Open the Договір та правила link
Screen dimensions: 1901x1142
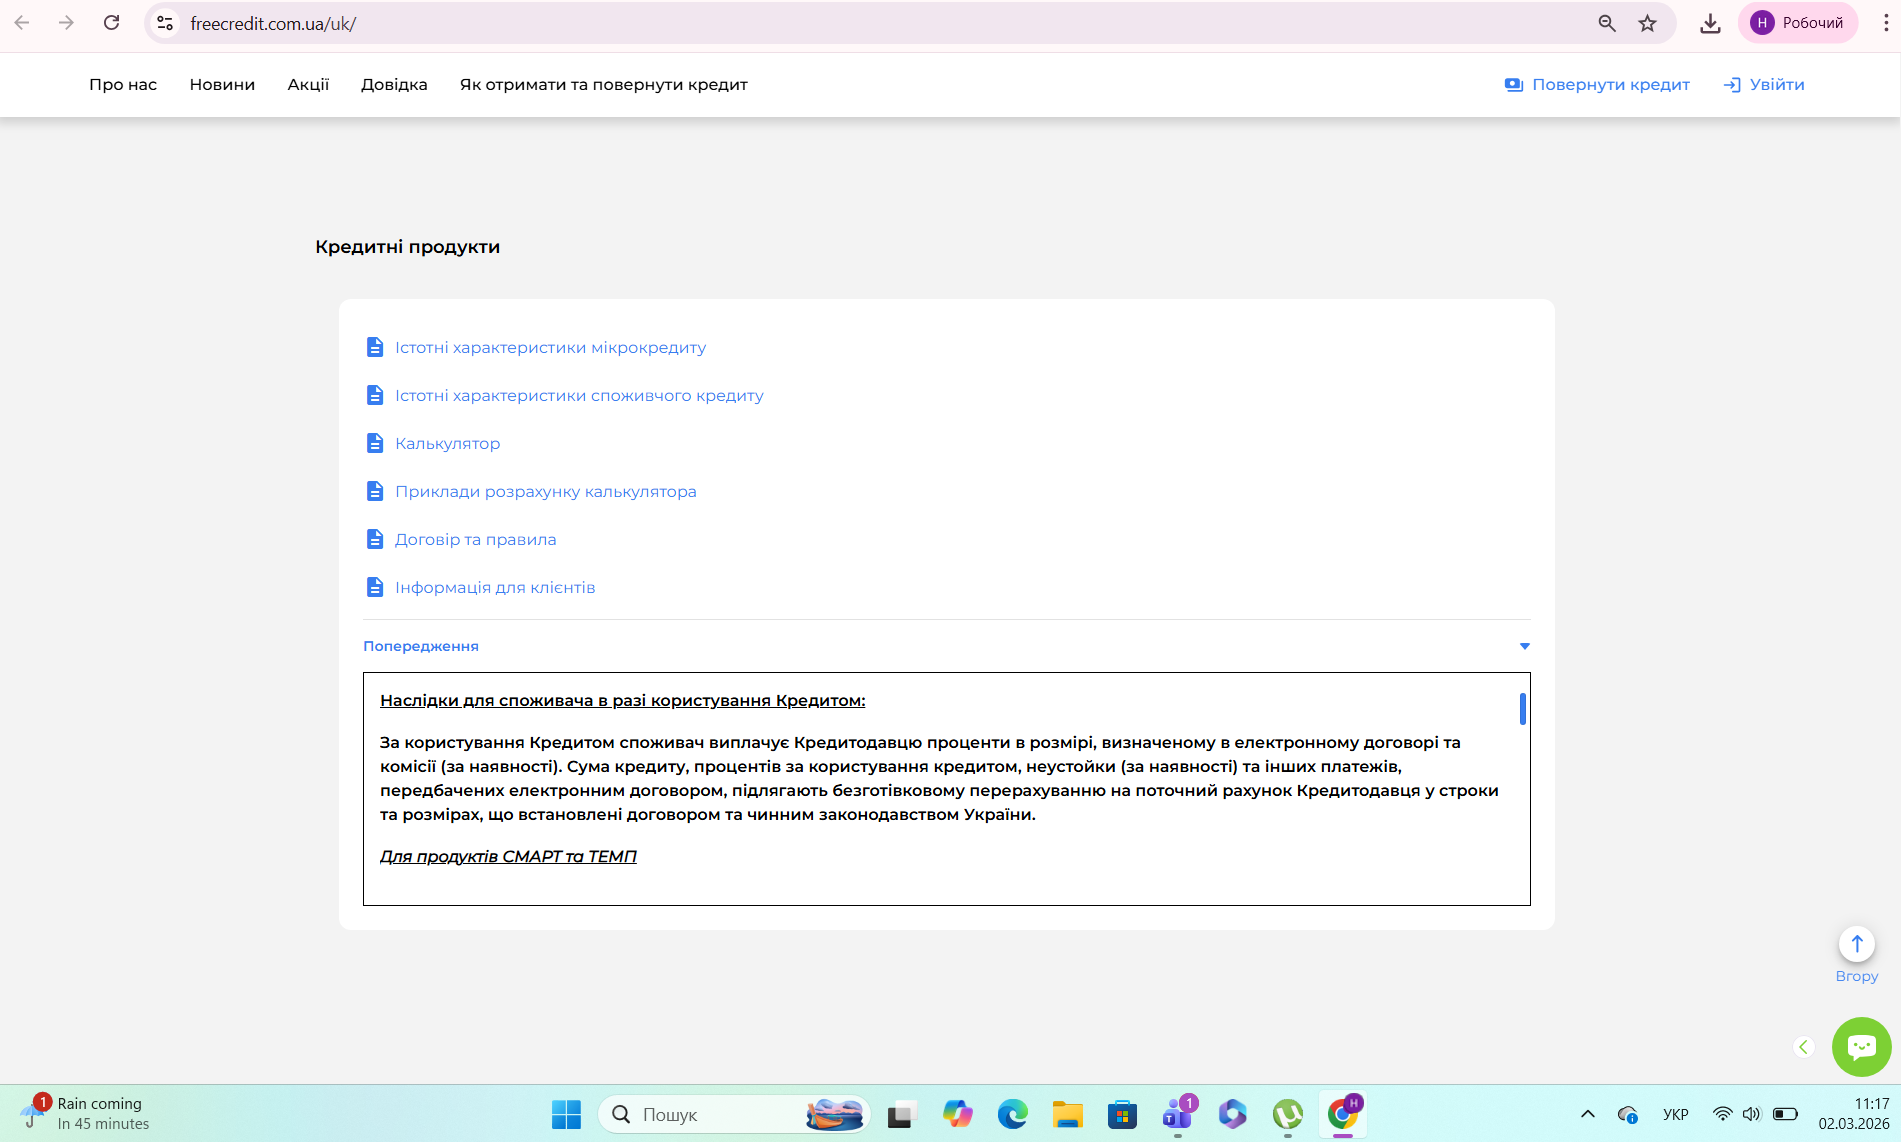coord(475,540)
